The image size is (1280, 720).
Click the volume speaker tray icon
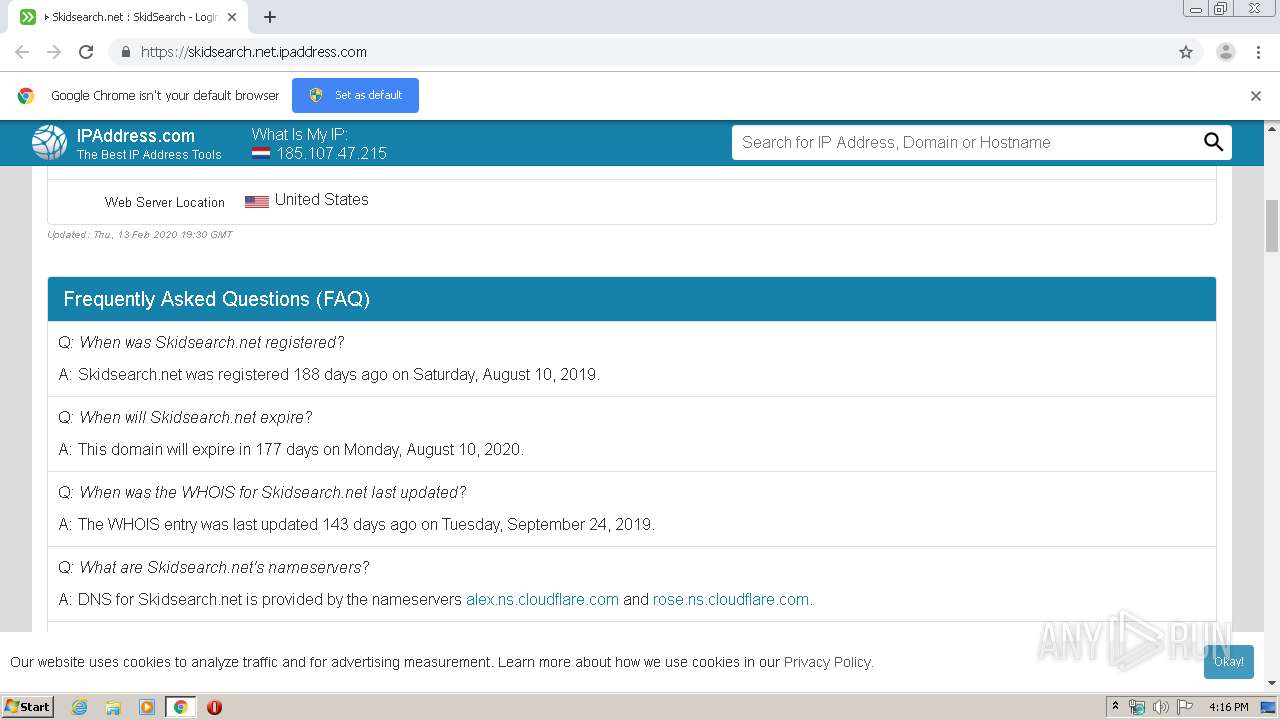1160,707
